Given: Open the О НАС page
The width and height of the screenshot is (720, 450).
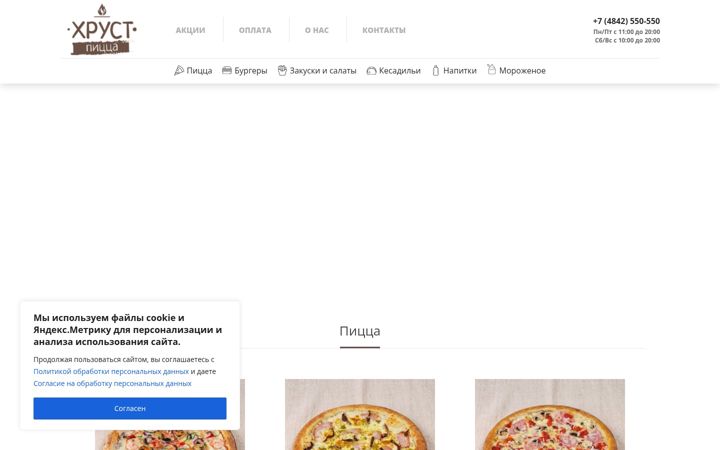Looking at the screenshot, I should coord(317,30).
